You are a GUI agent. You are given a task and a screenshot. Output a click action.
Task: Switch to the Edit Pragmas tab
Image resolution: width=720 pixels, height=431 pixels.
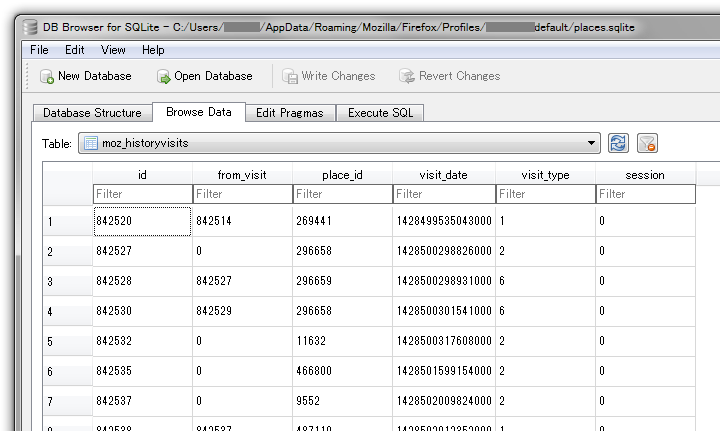[290, 113]
